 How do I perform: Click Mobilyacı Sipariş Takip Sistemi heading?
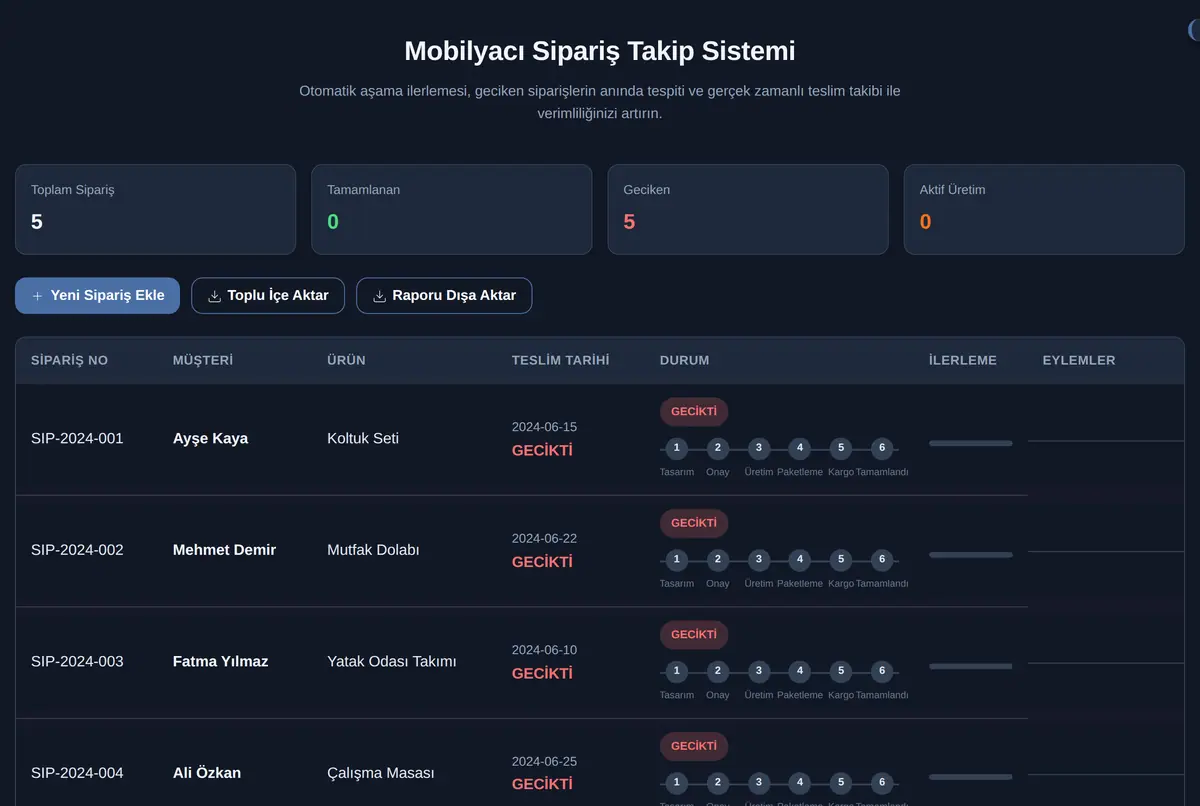pos(600,51)
